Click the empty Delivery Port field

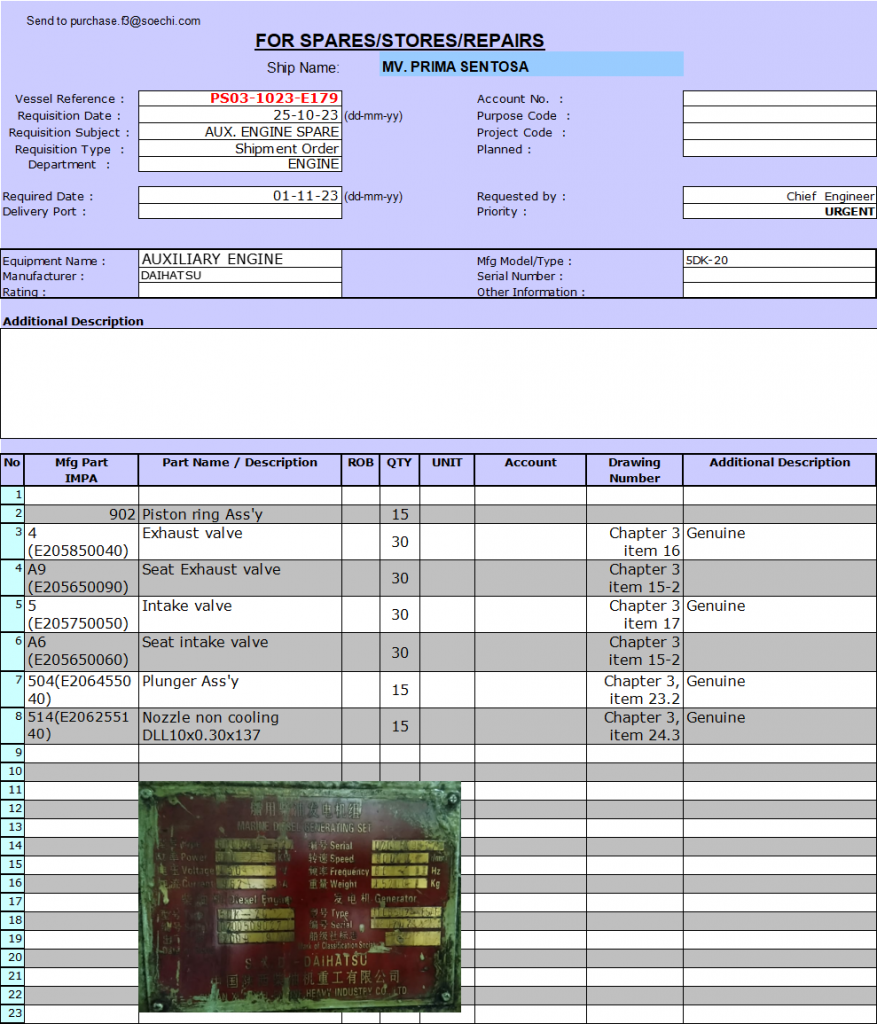[x=240, y=212]
